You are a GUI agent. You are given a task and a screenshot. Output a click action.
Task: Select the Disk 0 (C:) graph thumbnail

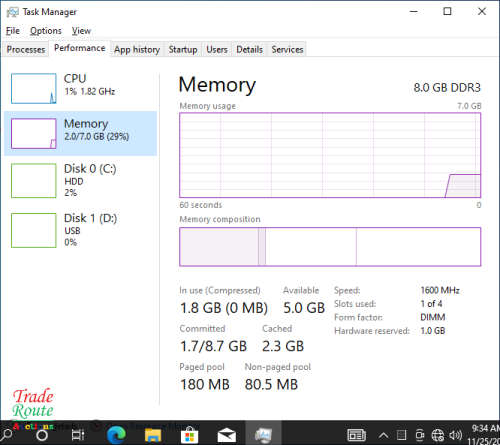[x=33, y=180]
